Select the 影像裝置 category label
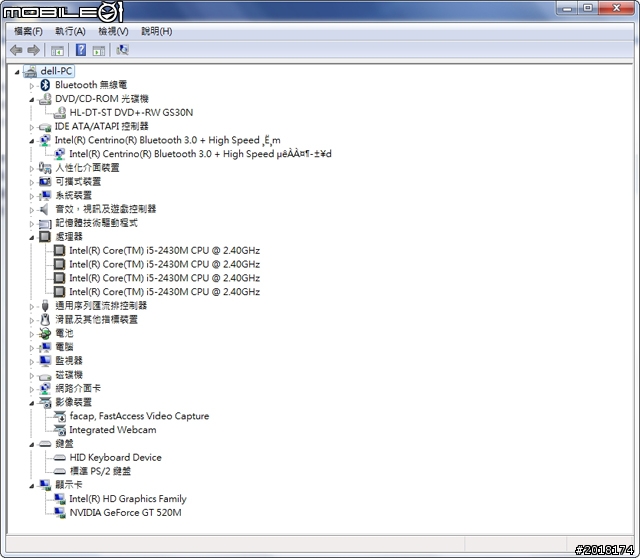Viewport: 640px width, 558px height. [73, 402]
